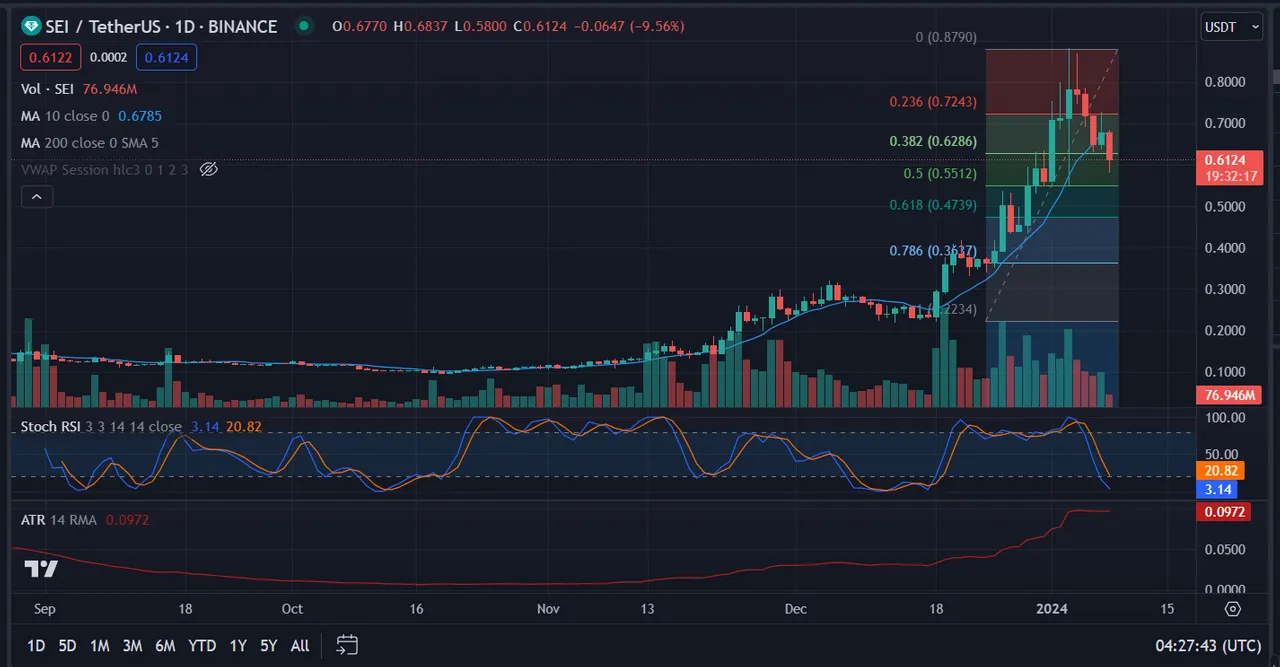This screenshot has height=667, width=1280.
Task: Click the 0.786 (0.3637) Fibonacci label
Action: point(933,251)
